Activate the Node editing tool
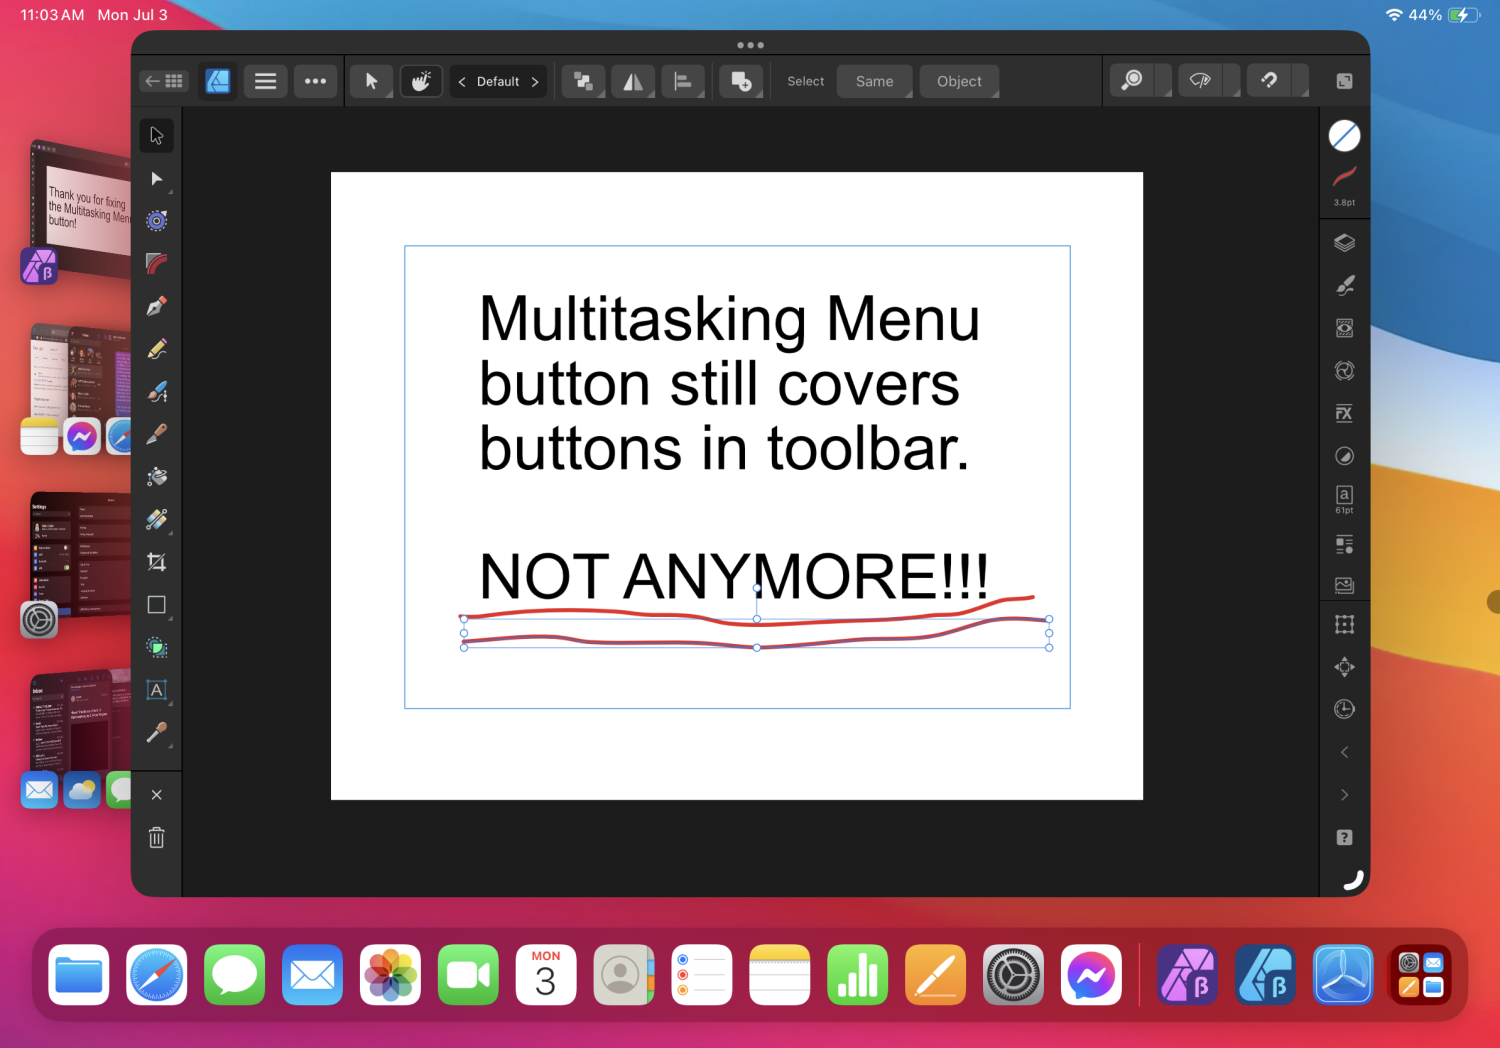The image size is (1500, 1048). pyautogui.click(x=156, y=179)
